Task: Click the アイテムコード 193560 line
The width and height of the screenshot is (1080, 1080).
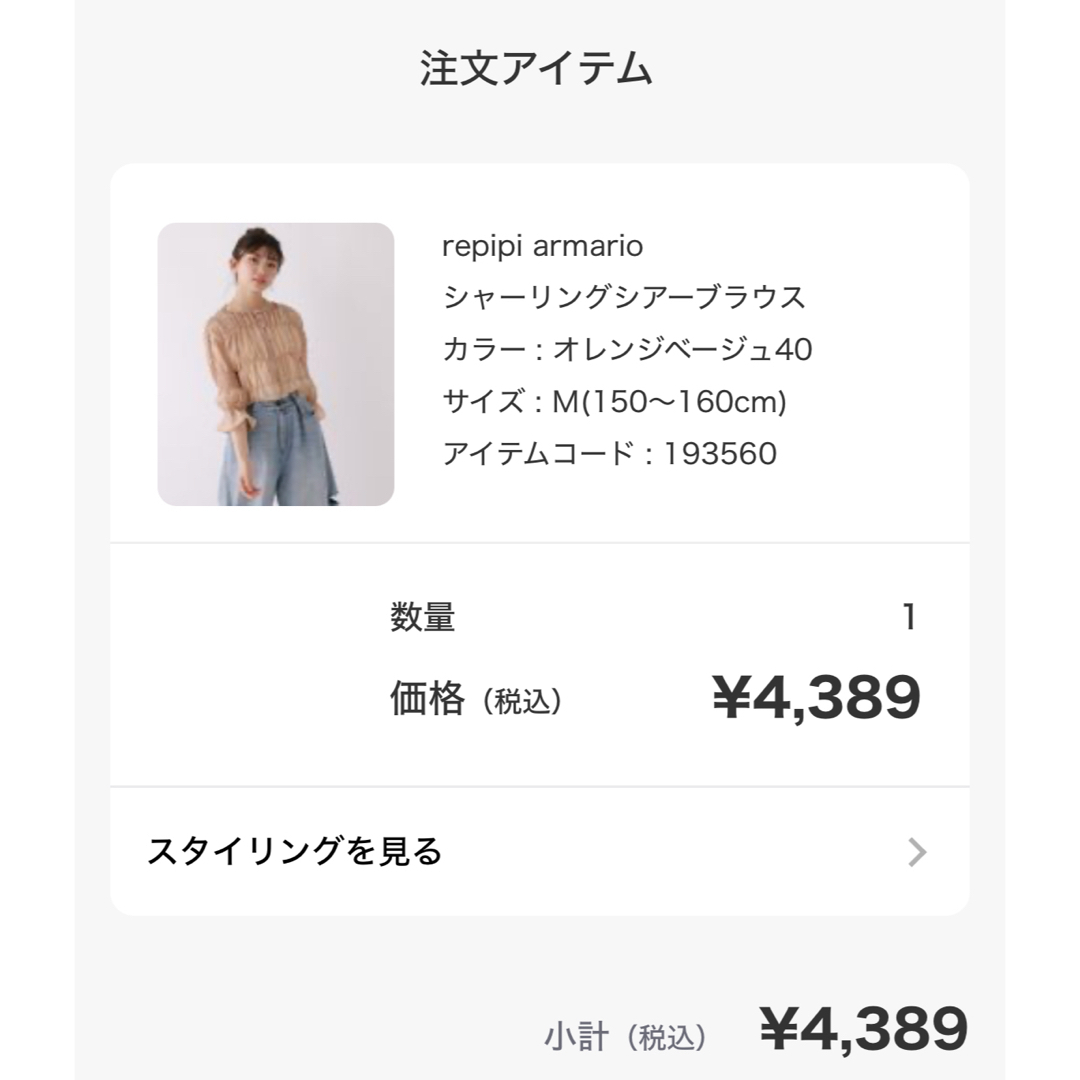Action: coord(610,453)
